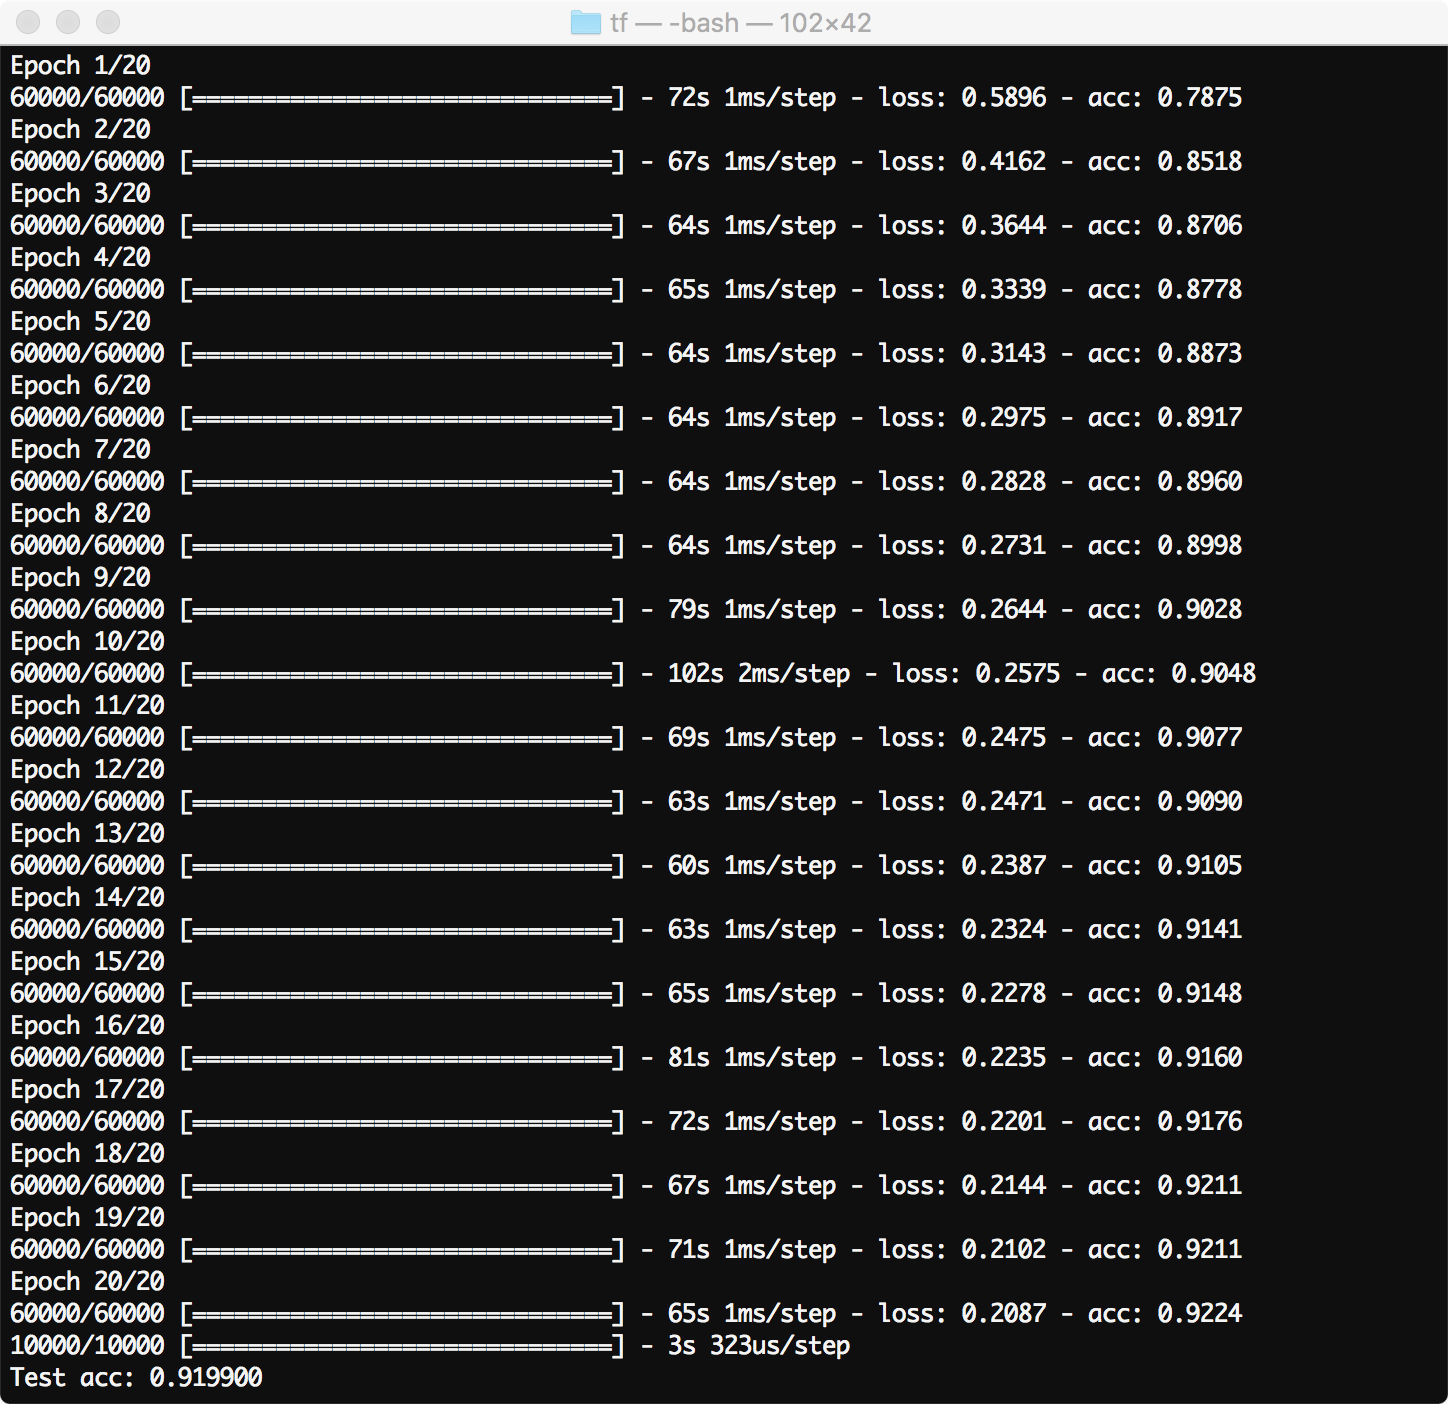The height and width of the screenshot is (1404, 1448).
Task: Click the folder icon in the title bar
Action: [585, 22]
